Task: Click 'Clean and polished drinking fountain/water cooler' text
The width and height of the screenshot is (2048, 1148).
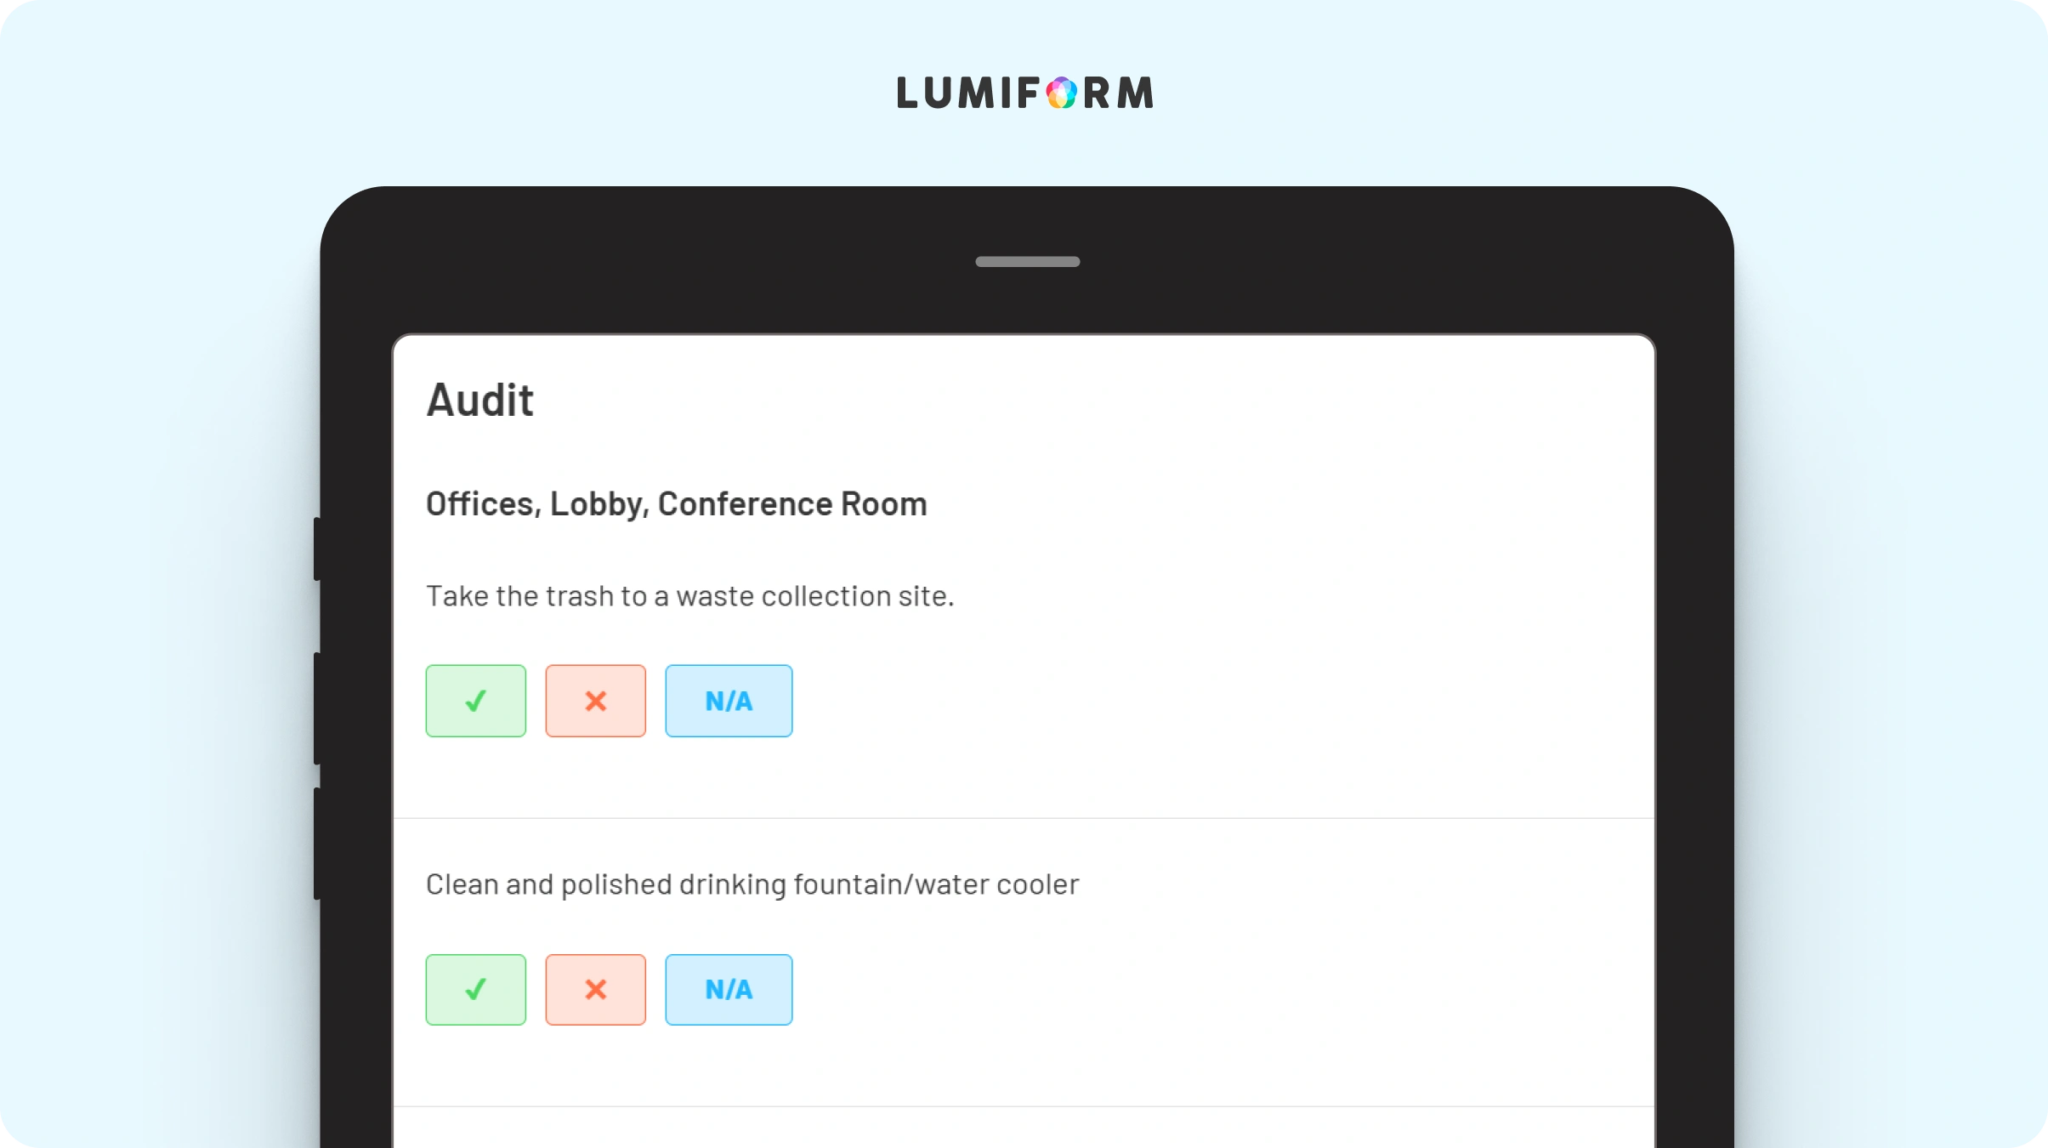Action: [x=752, y=885]
